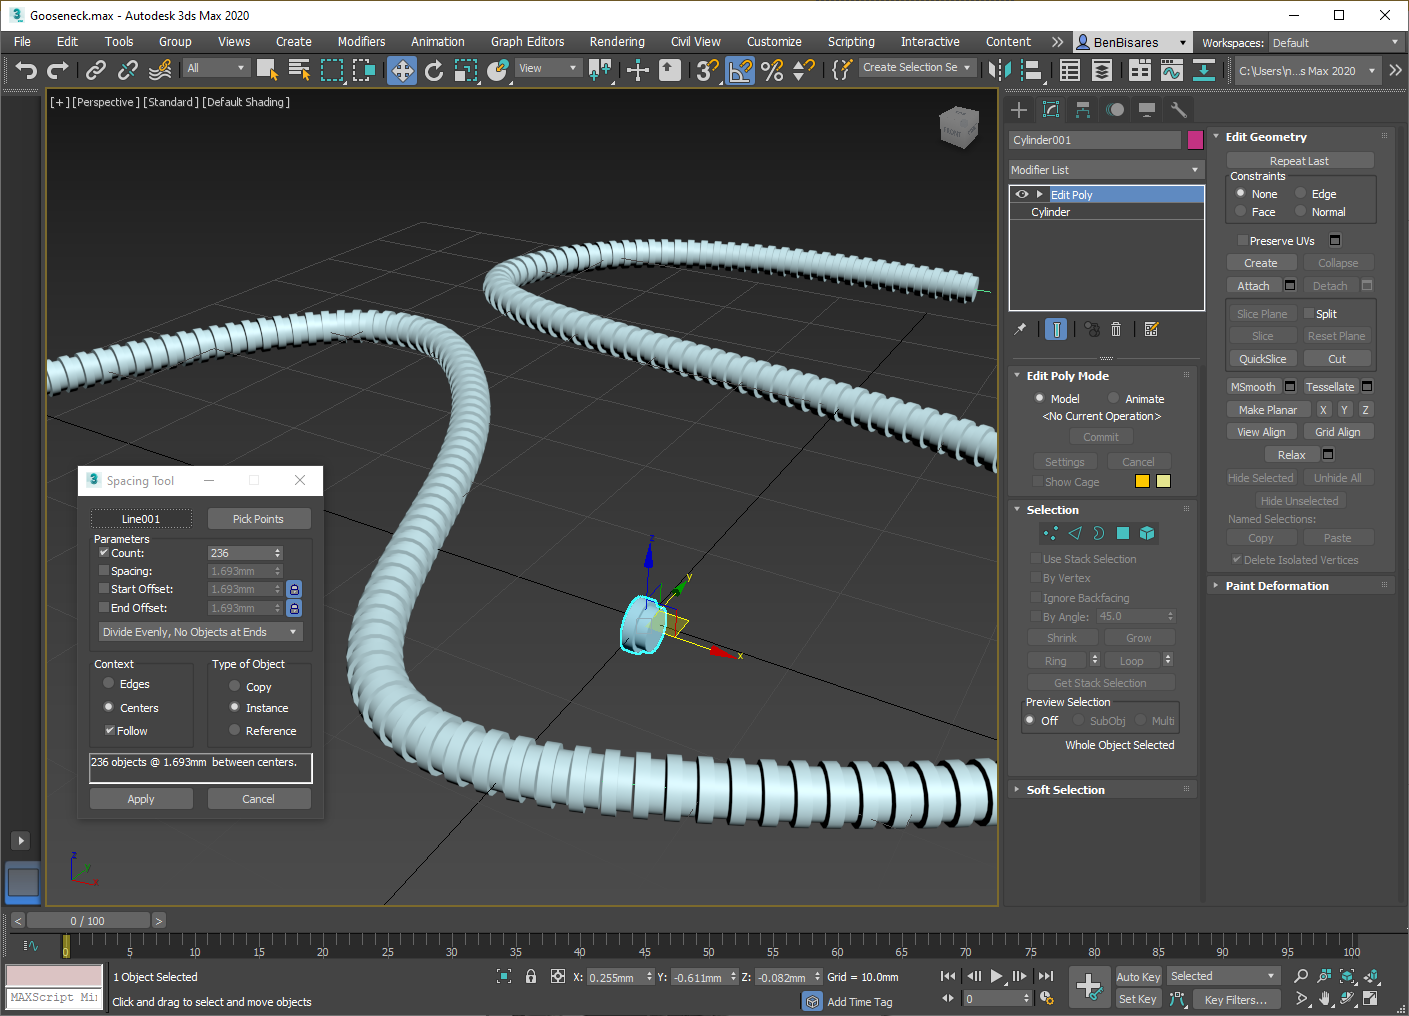1409x1016 pixels.
Task: Select the Select and Move tool
Action: (x=402, y=71)
